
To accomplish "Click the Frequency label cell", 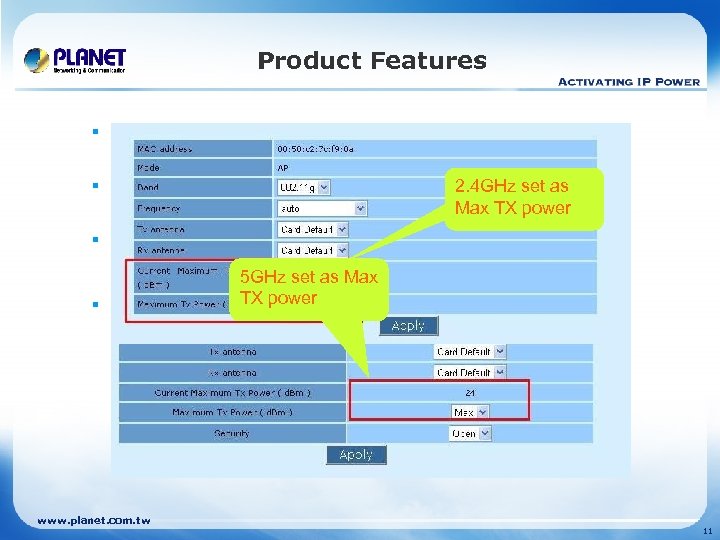I will coord(202,208).
